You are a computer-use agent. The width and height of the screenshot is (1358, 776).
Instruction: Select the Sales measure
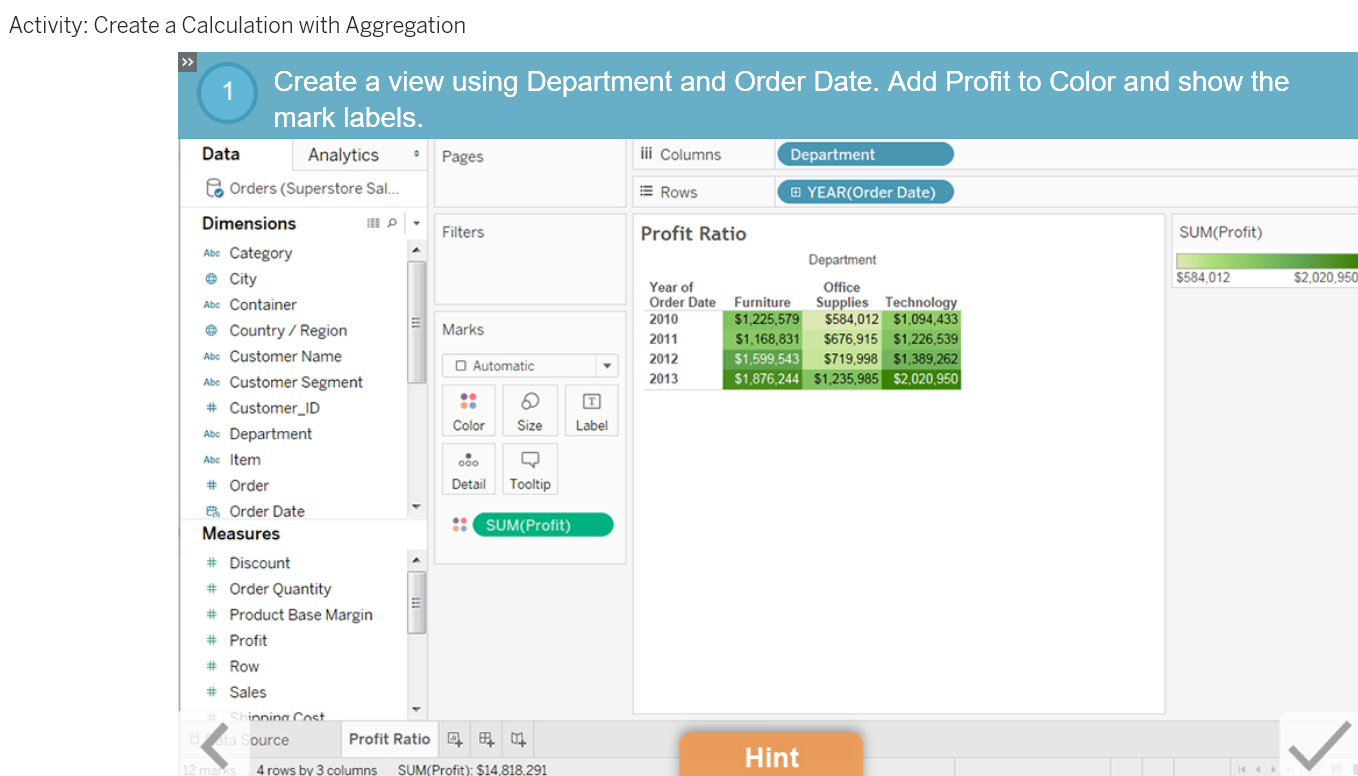247,692
